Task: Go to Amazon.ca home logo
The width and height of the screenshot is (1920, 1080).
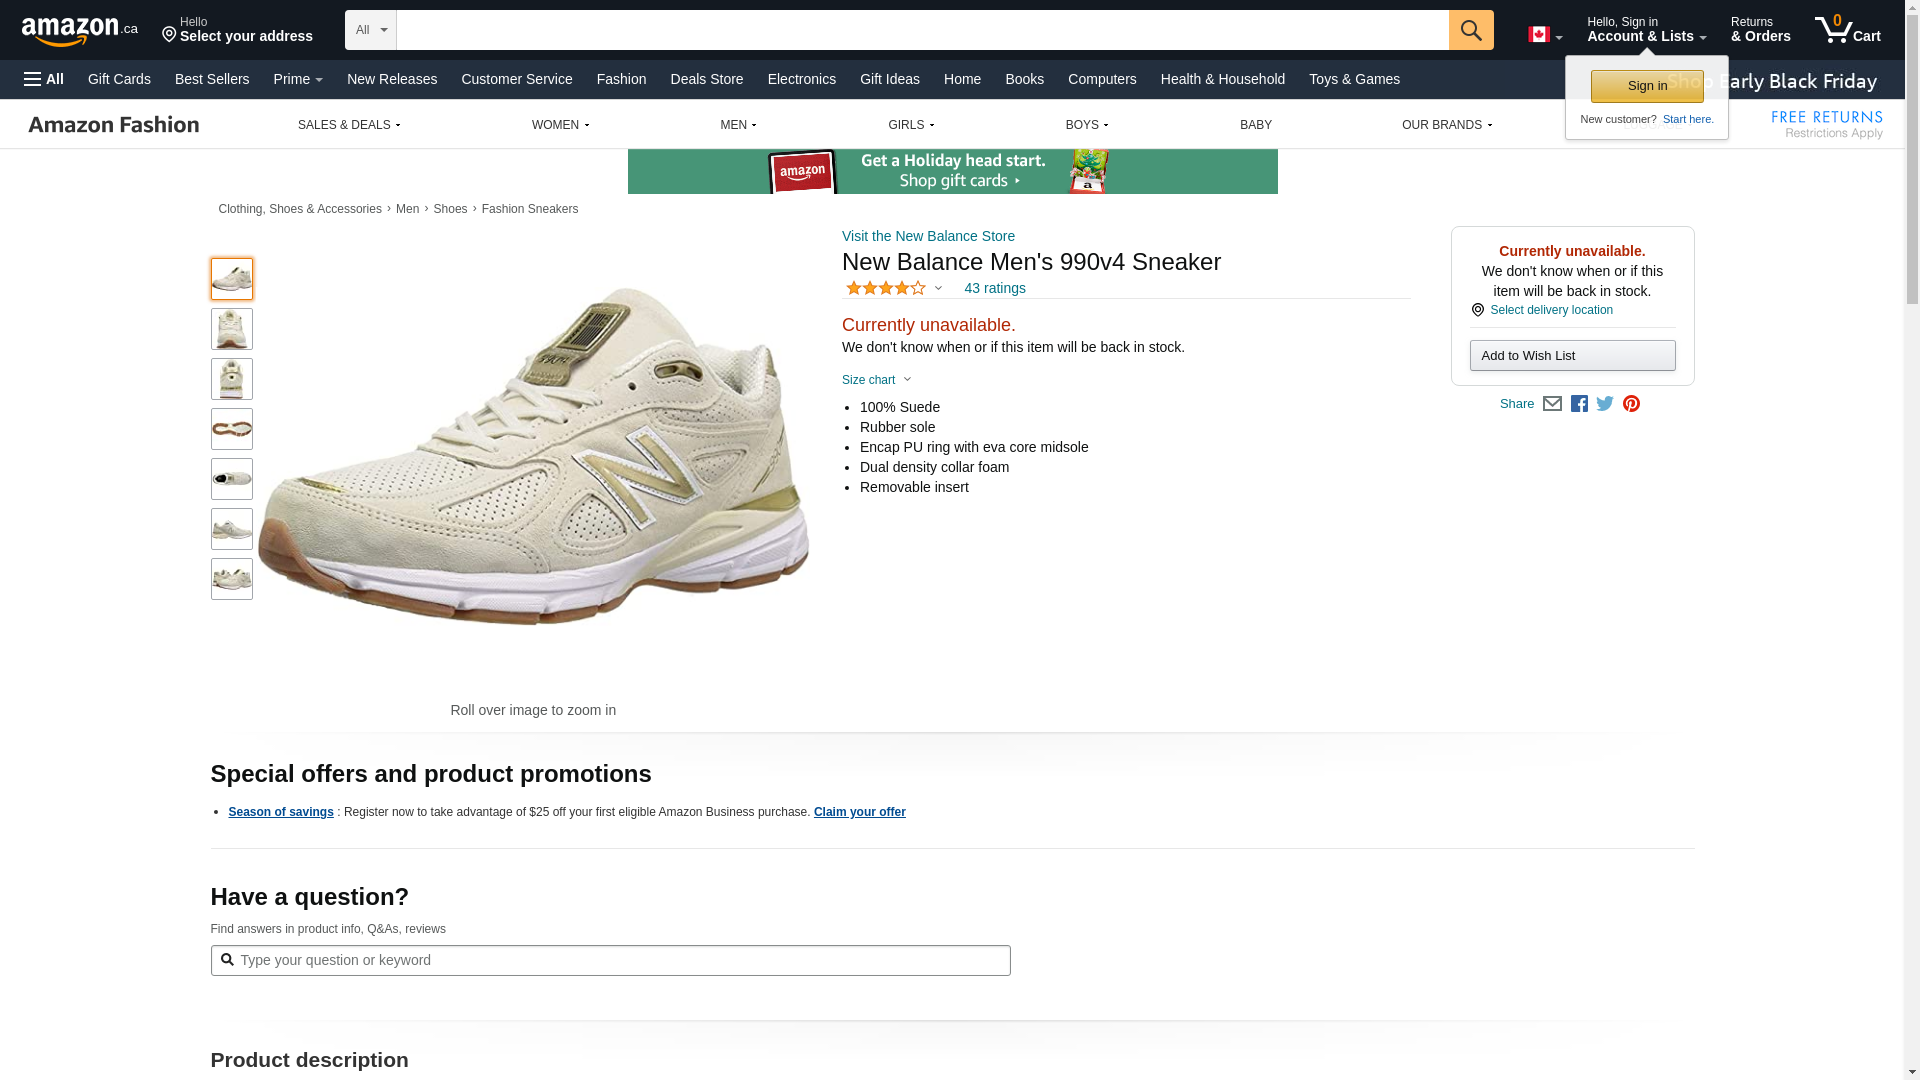Action: click(80, 31)
